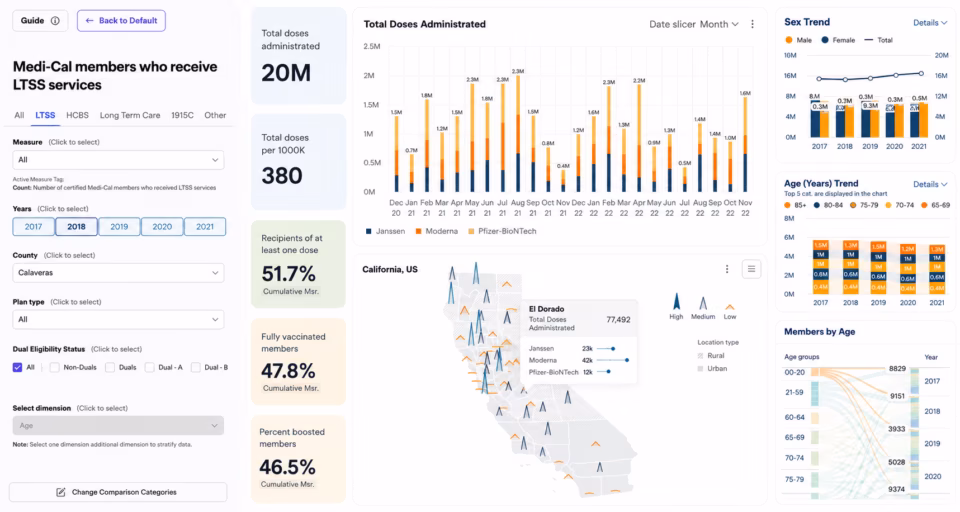Open the Select dimension Age dropdown
This screenshot has height=512, width=960.
pos(118,426)
